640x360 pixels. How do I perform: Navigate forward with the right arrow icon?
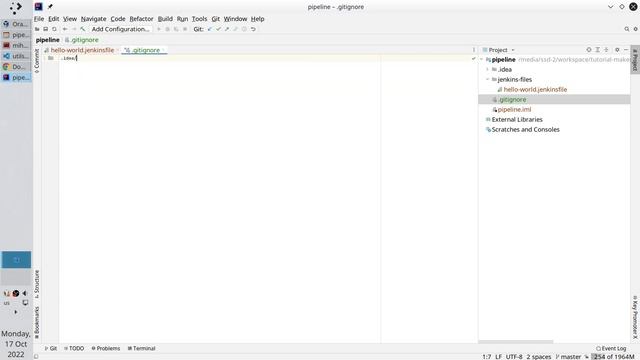pyautogui.click(x=74, y=29)
